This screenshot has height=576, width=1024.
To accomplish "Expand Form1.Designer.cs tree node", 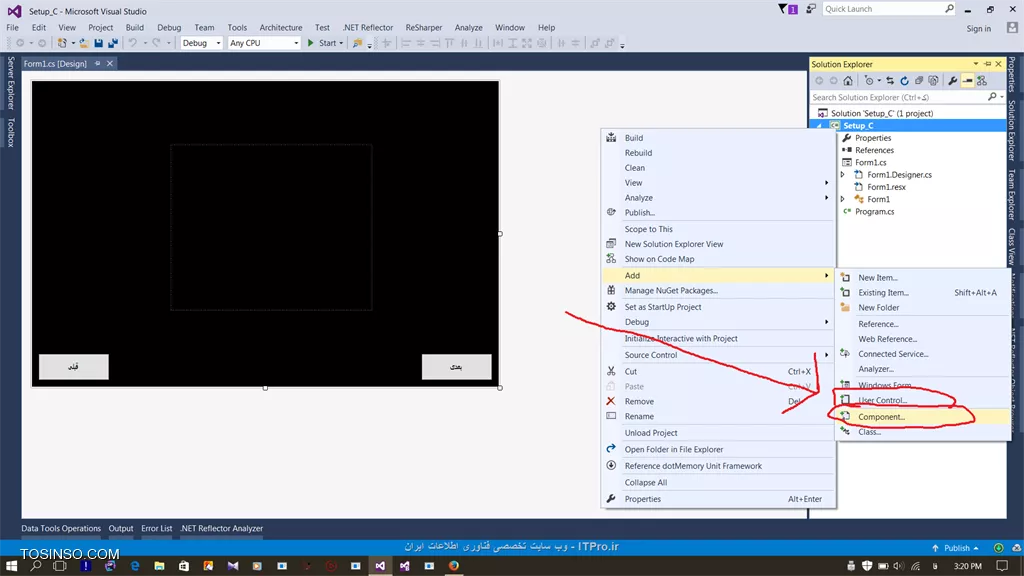I will tap(842, 174).
